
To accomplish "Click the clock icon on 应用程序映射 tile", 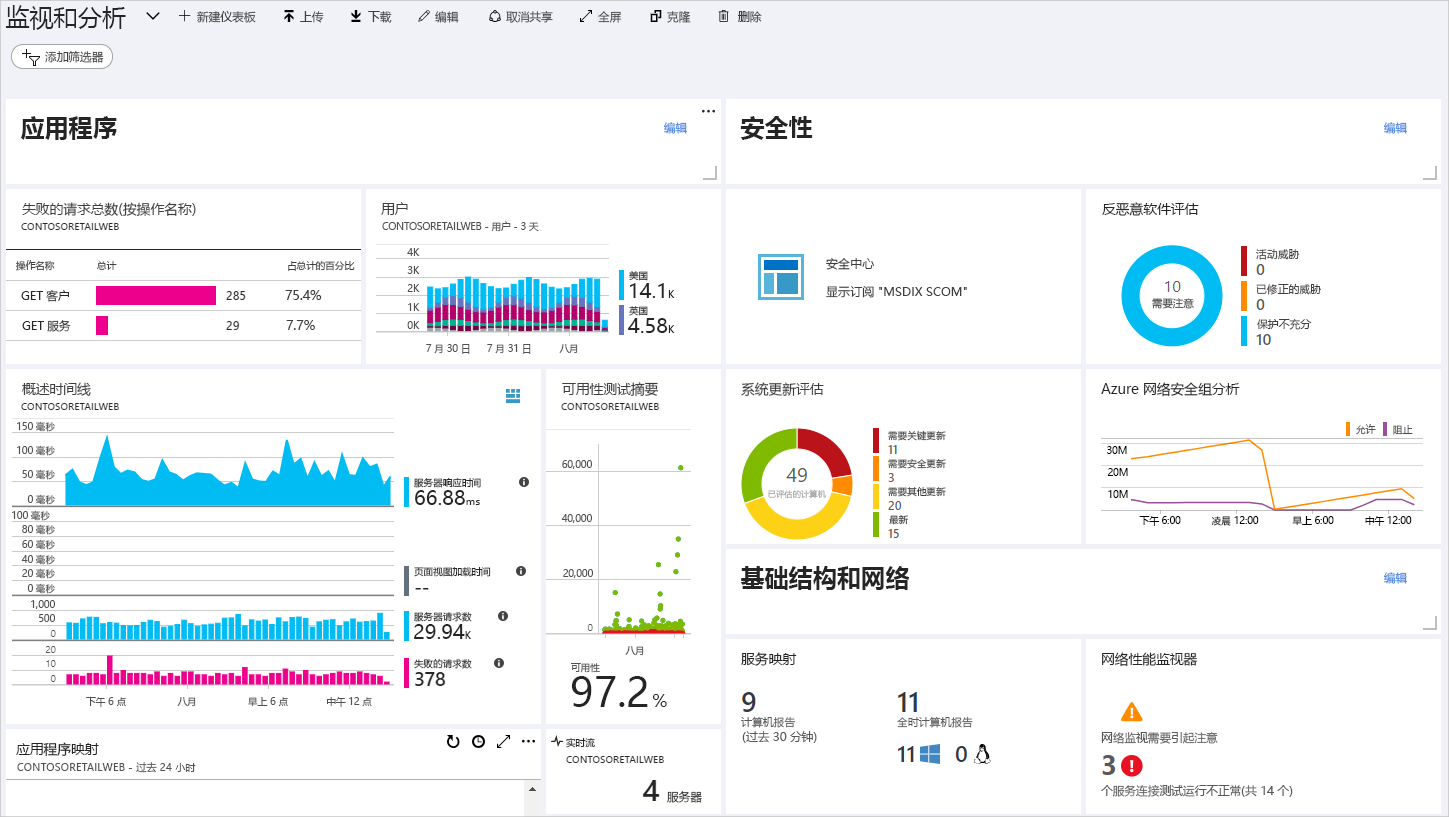I will click(479, 741).
